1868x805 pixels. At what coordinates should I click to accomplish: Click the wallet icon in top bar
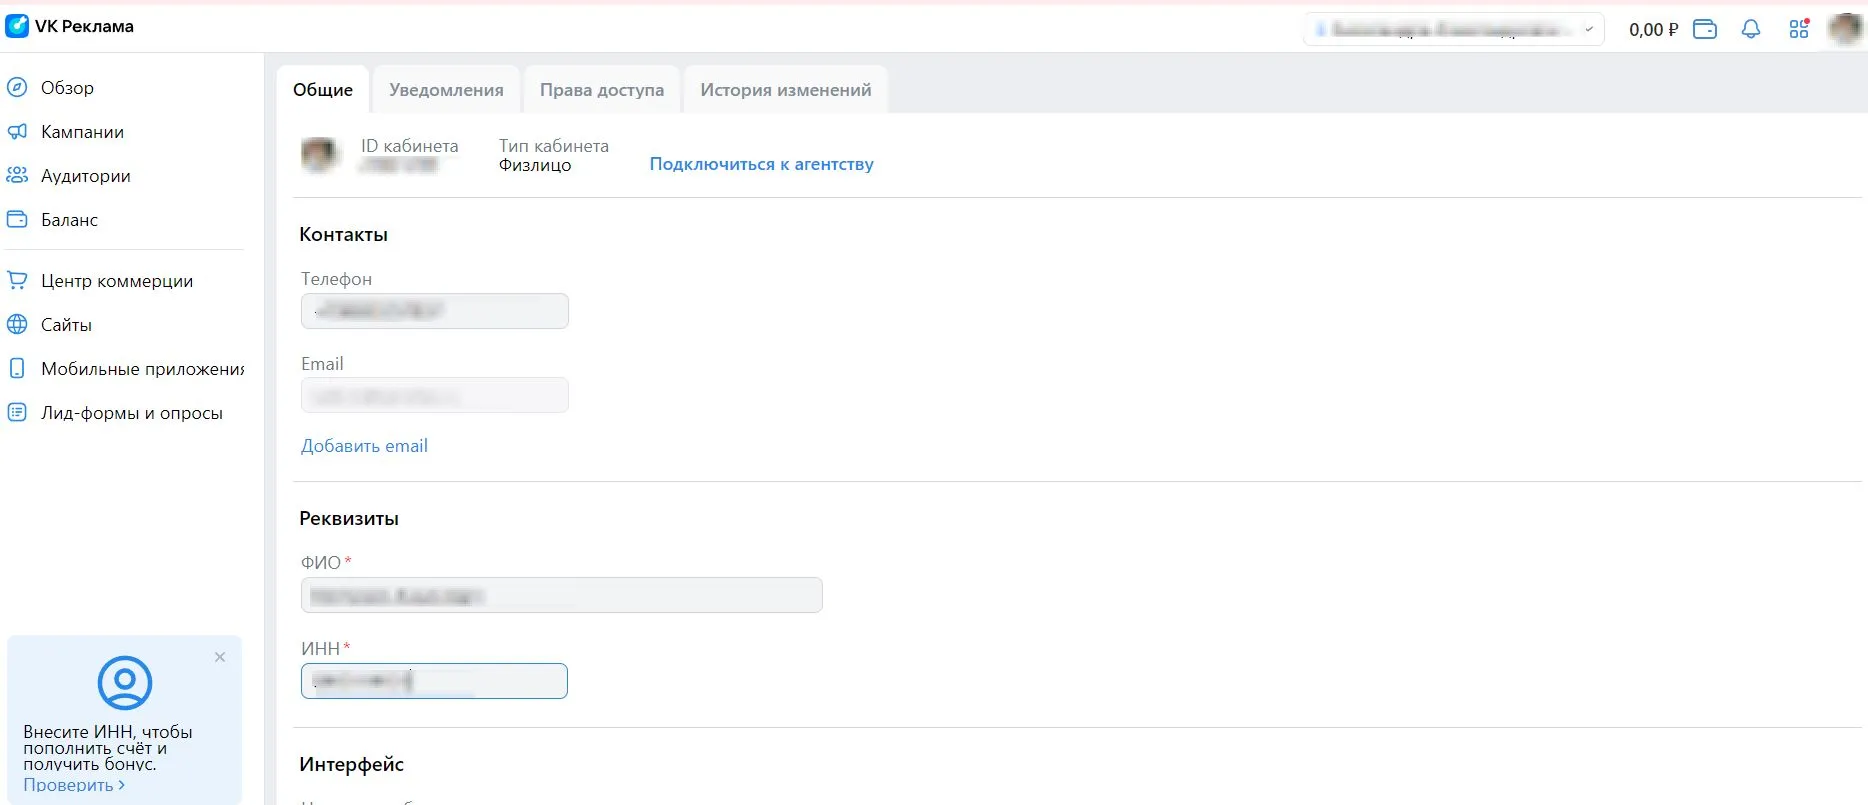tap(1704, 29)
